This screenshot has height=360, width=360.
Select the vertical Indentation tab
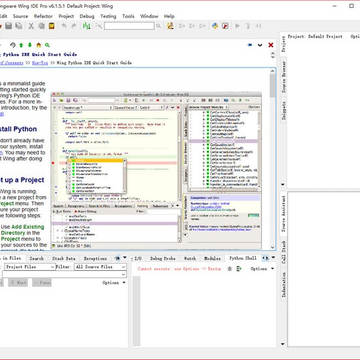click(284, 284)
